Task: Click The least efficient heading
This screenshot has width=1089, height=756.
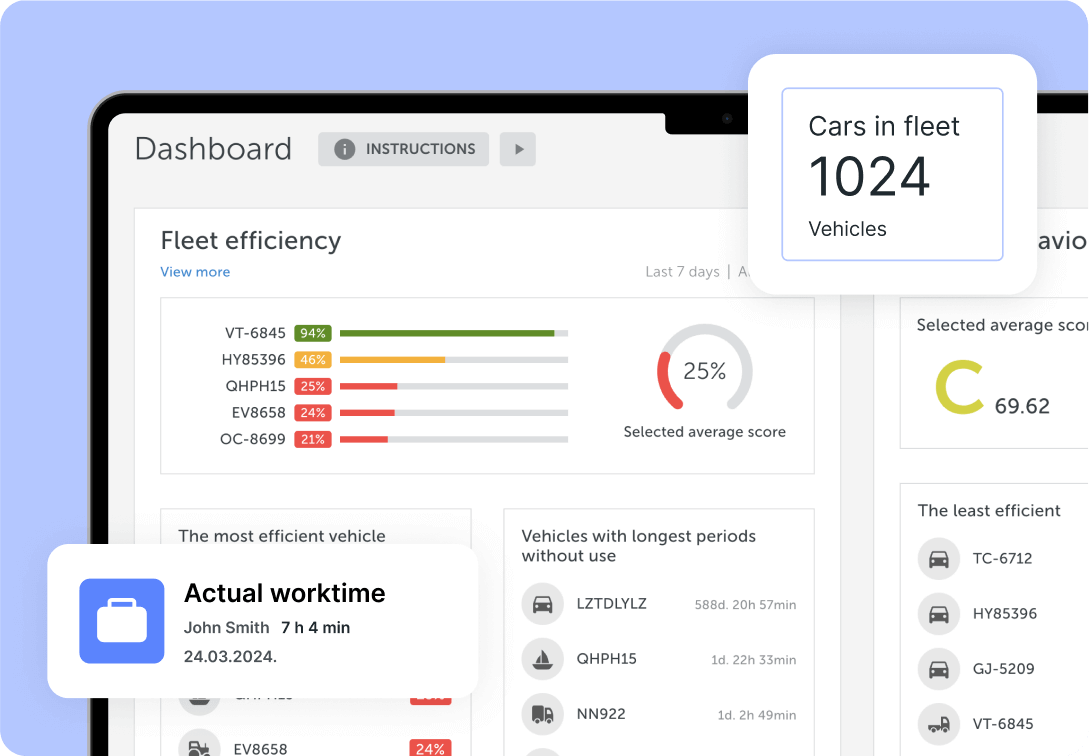Action: [989, 511]
